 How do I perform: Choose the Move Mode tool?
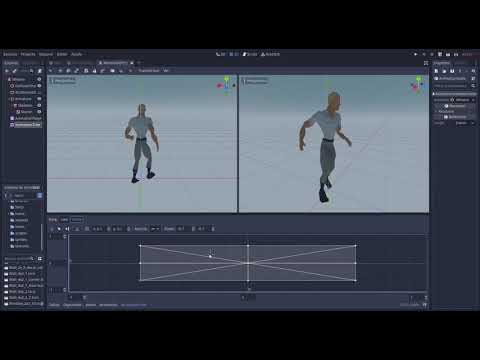pyautogui.click(x=60, y=71)
